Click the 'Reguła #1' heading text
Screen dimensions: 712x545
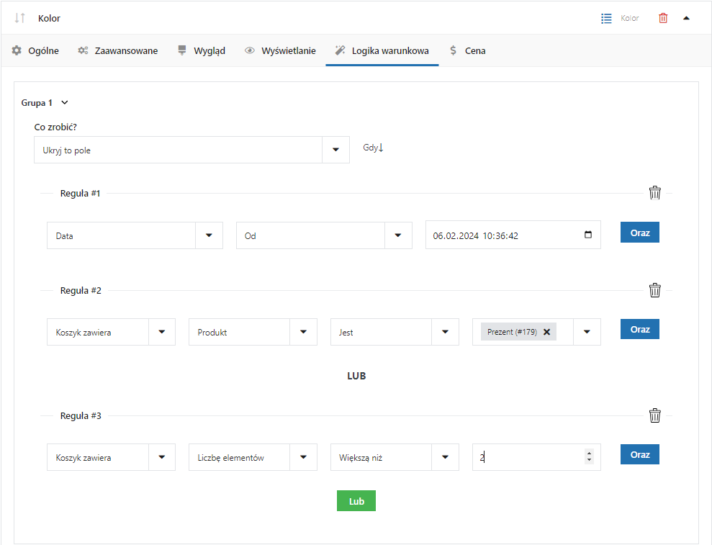80,193
